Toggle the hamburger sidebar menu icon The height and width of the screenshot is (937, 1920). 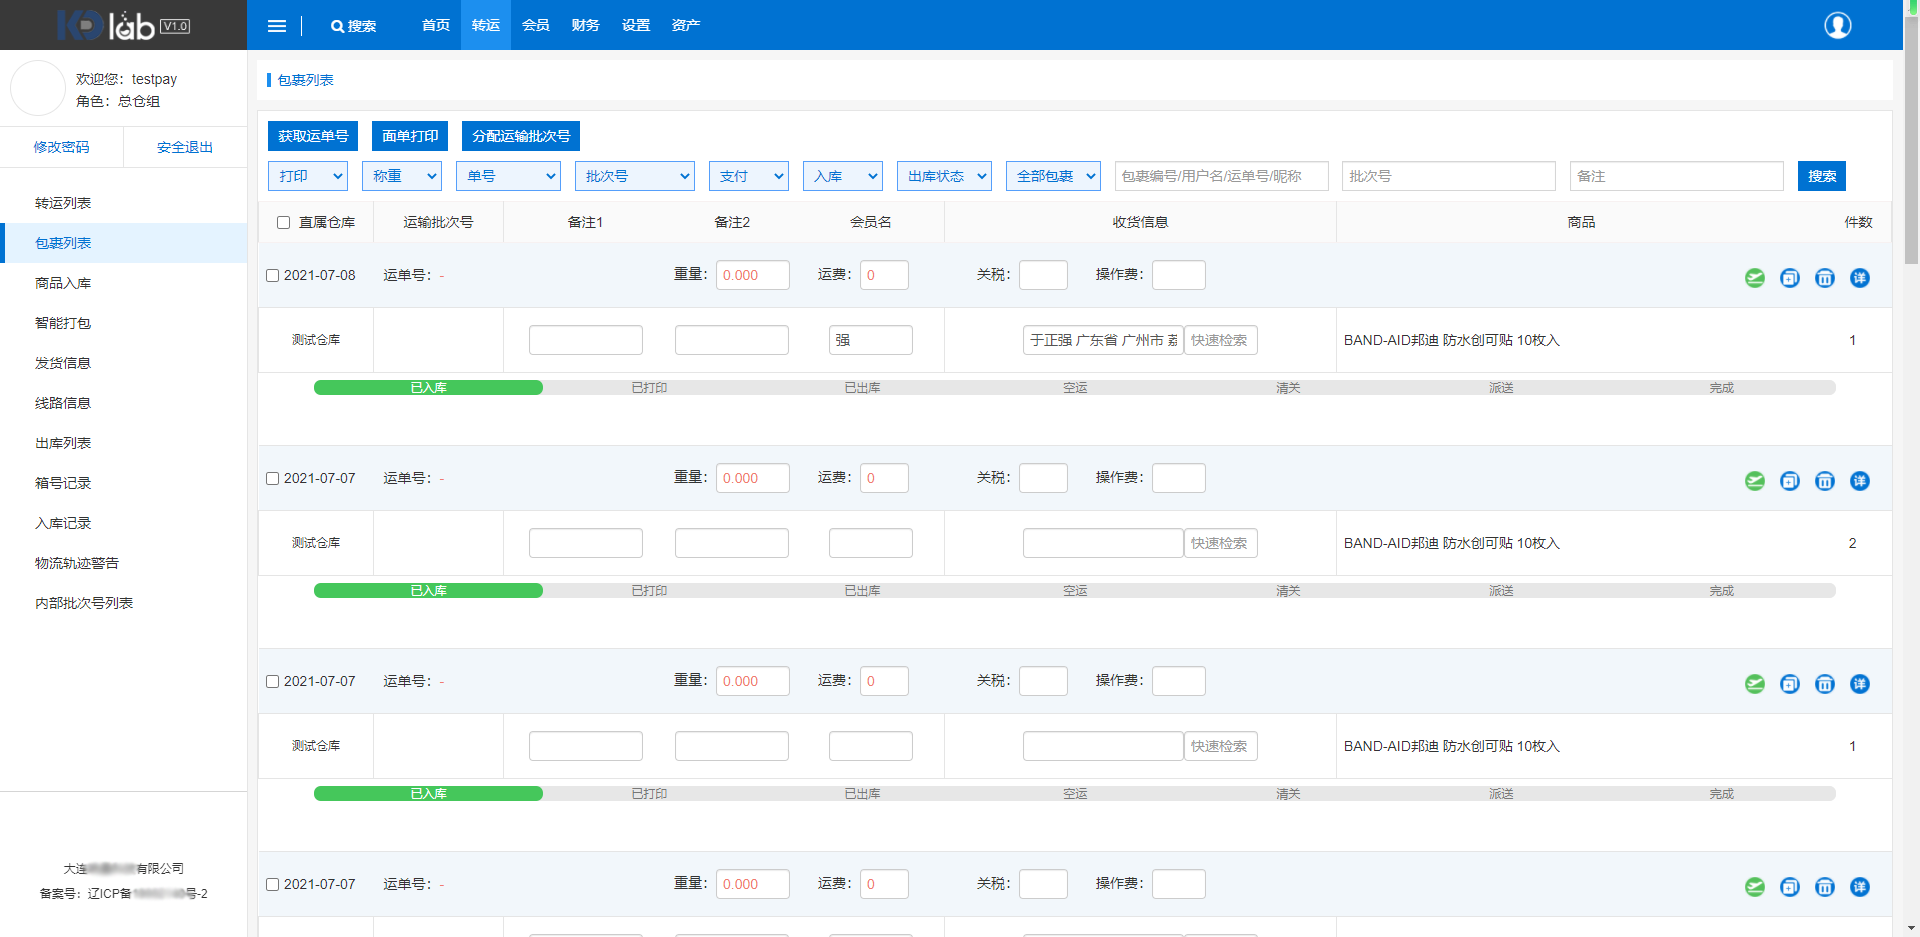277,26
